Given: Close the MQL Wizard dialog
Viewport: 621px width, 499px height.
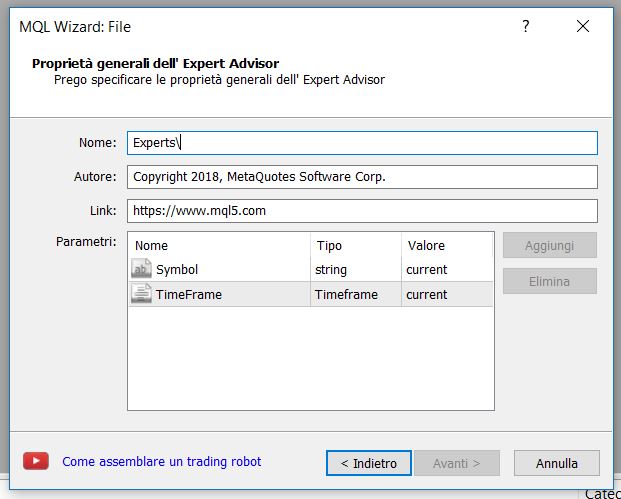Looking at the screenshot, I should (583, 26).
